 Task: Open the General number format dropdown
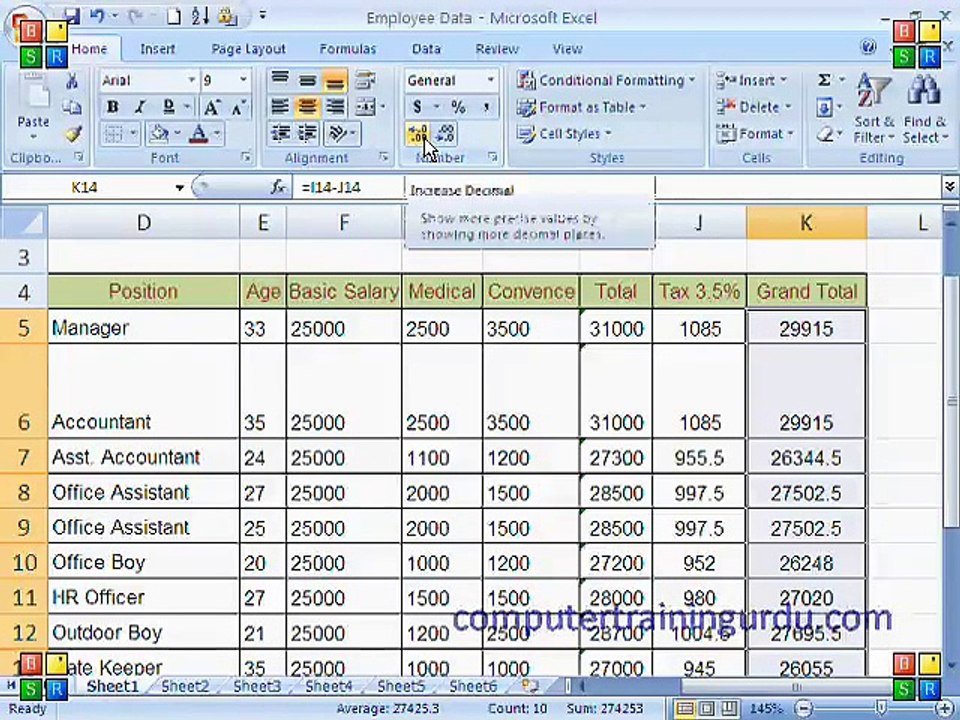pyautogui.click(x=490, y=80)
